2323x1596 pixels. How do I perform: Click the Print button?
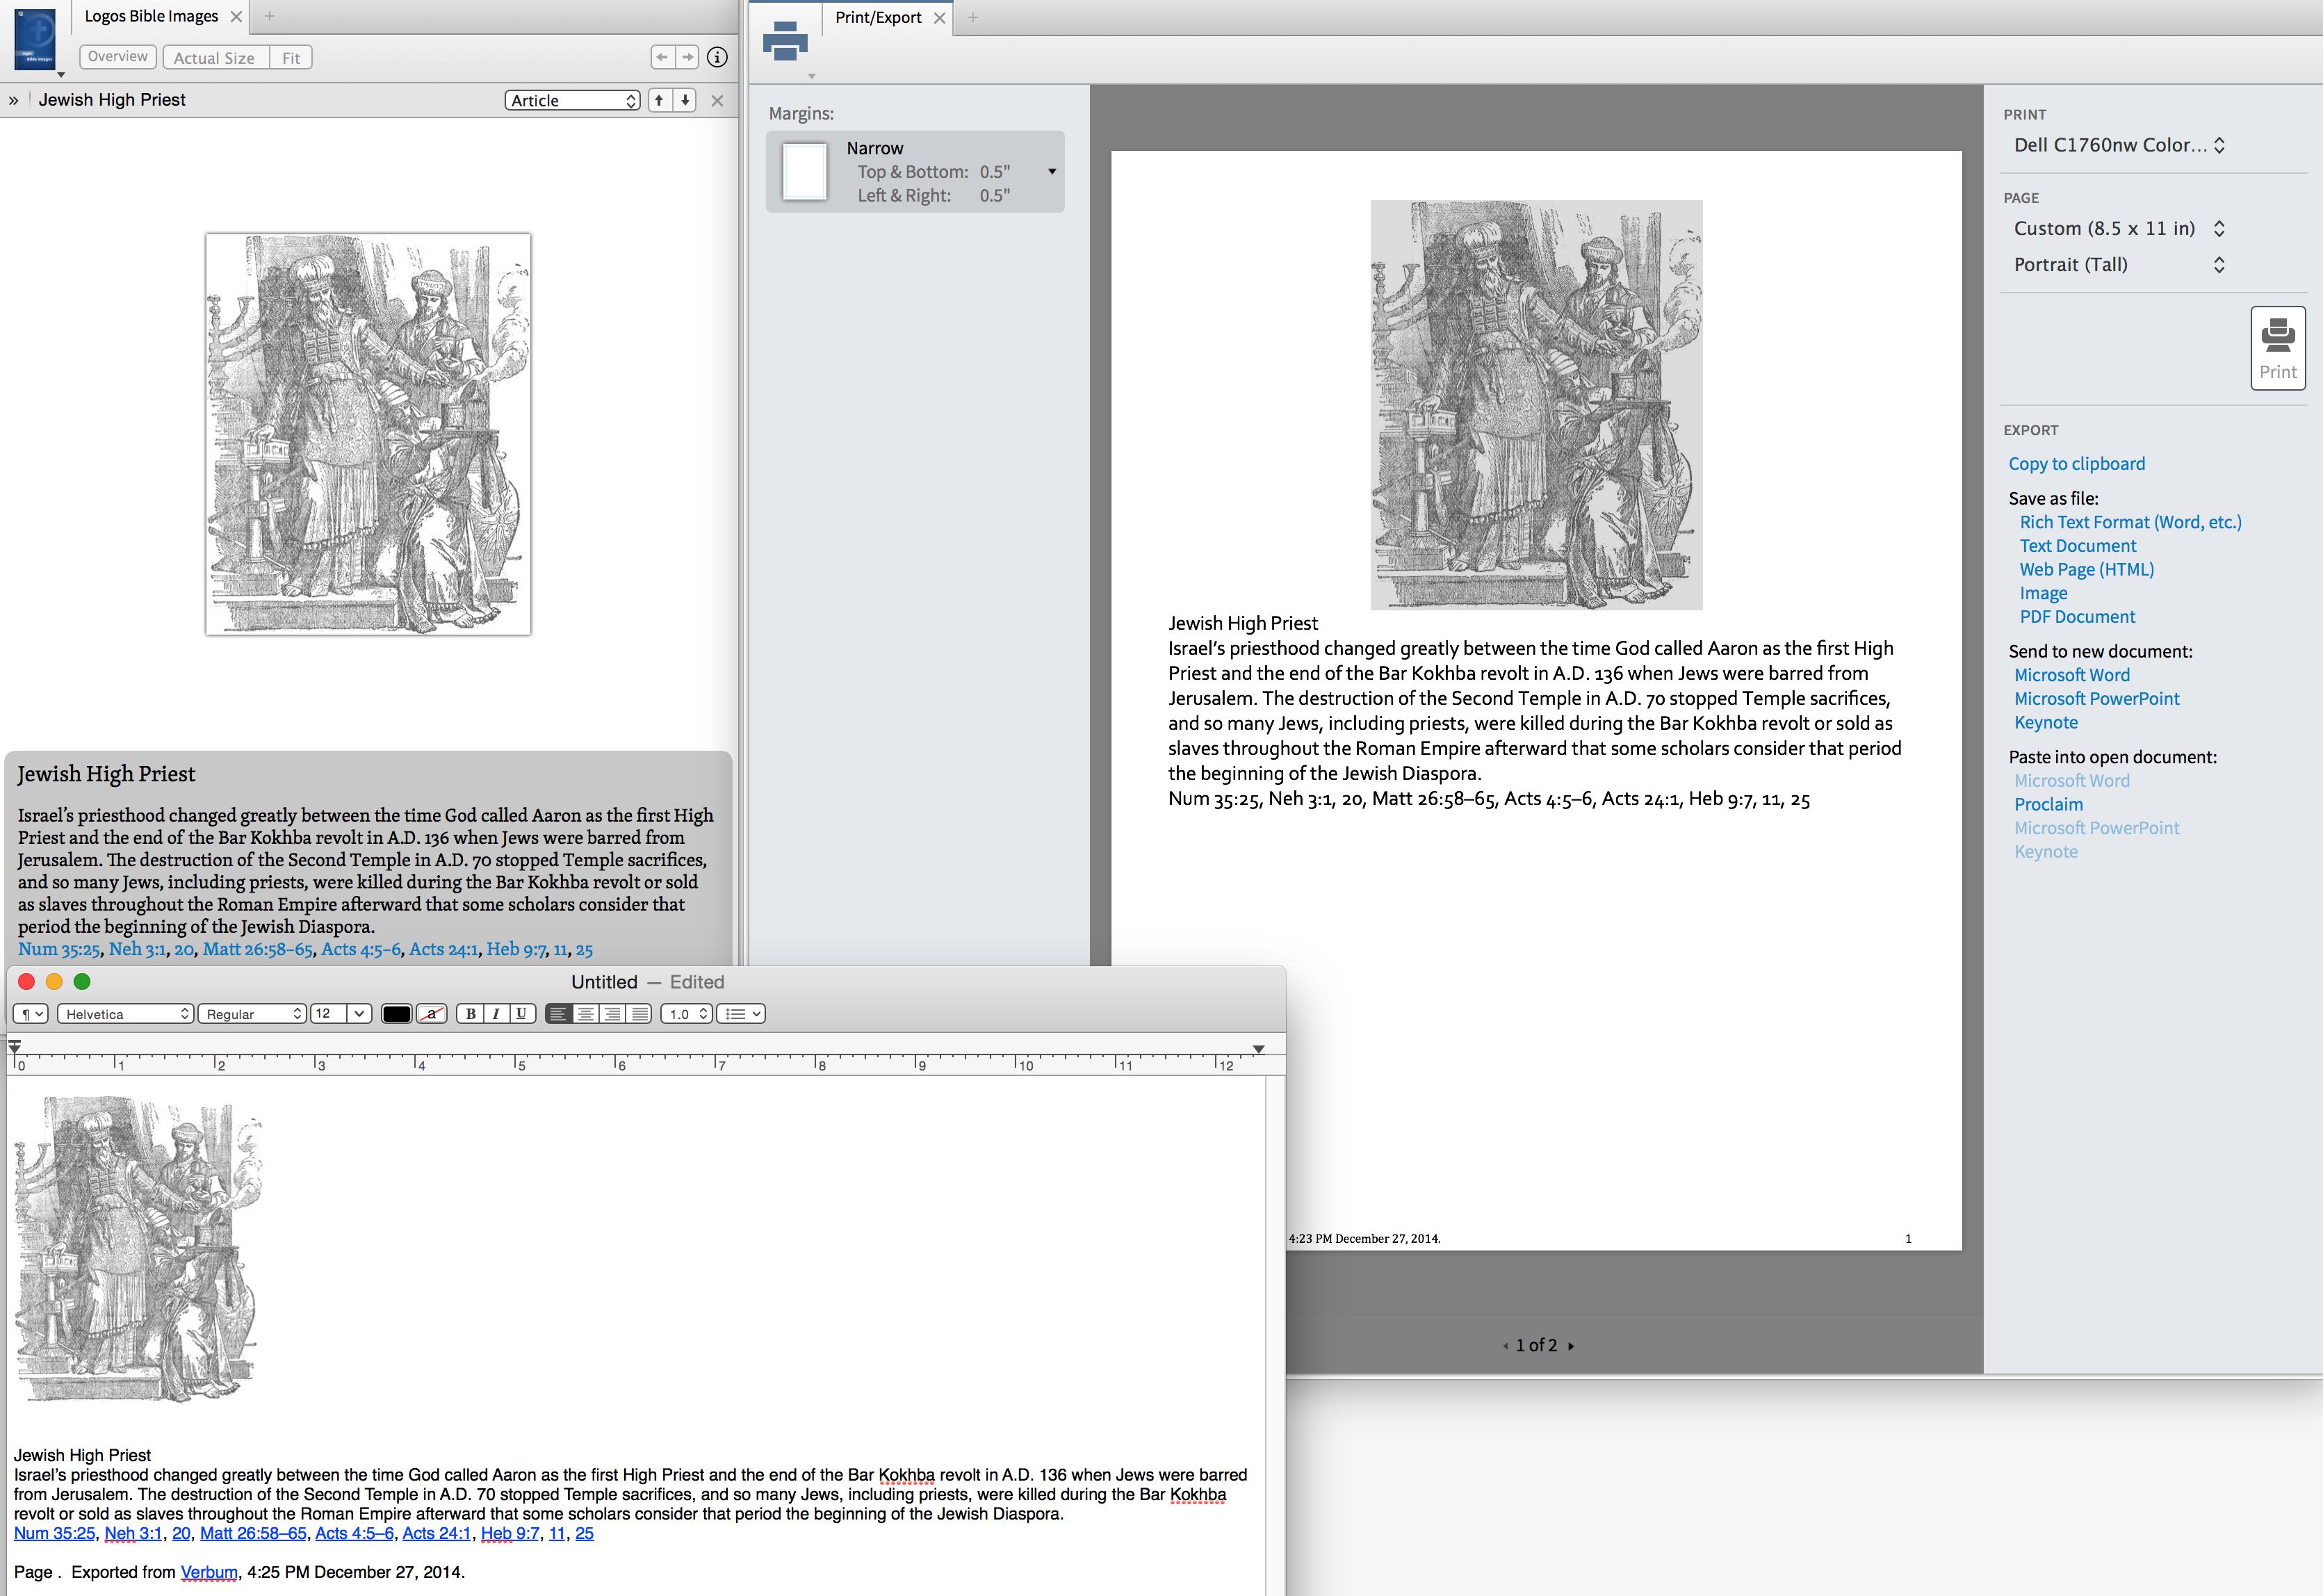click(x=2278, y=348)
